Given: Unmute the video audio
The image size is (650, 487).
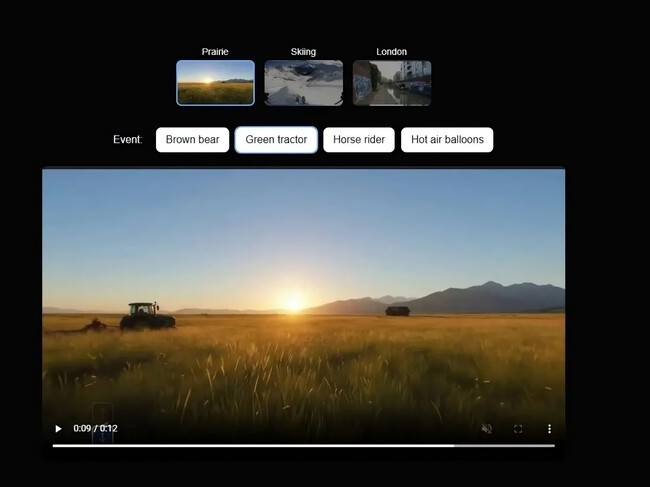Looking at the screenshot, I should [x=487, y=429].
